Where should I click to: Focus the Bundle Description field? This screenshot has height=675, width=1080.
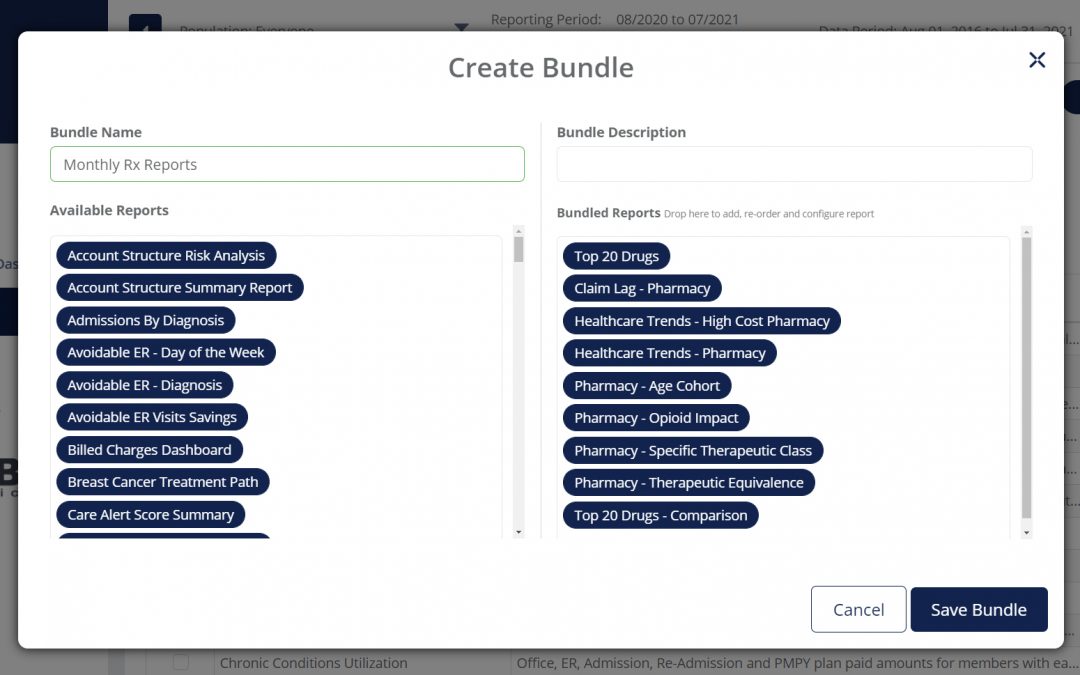[x=794, y=165]
